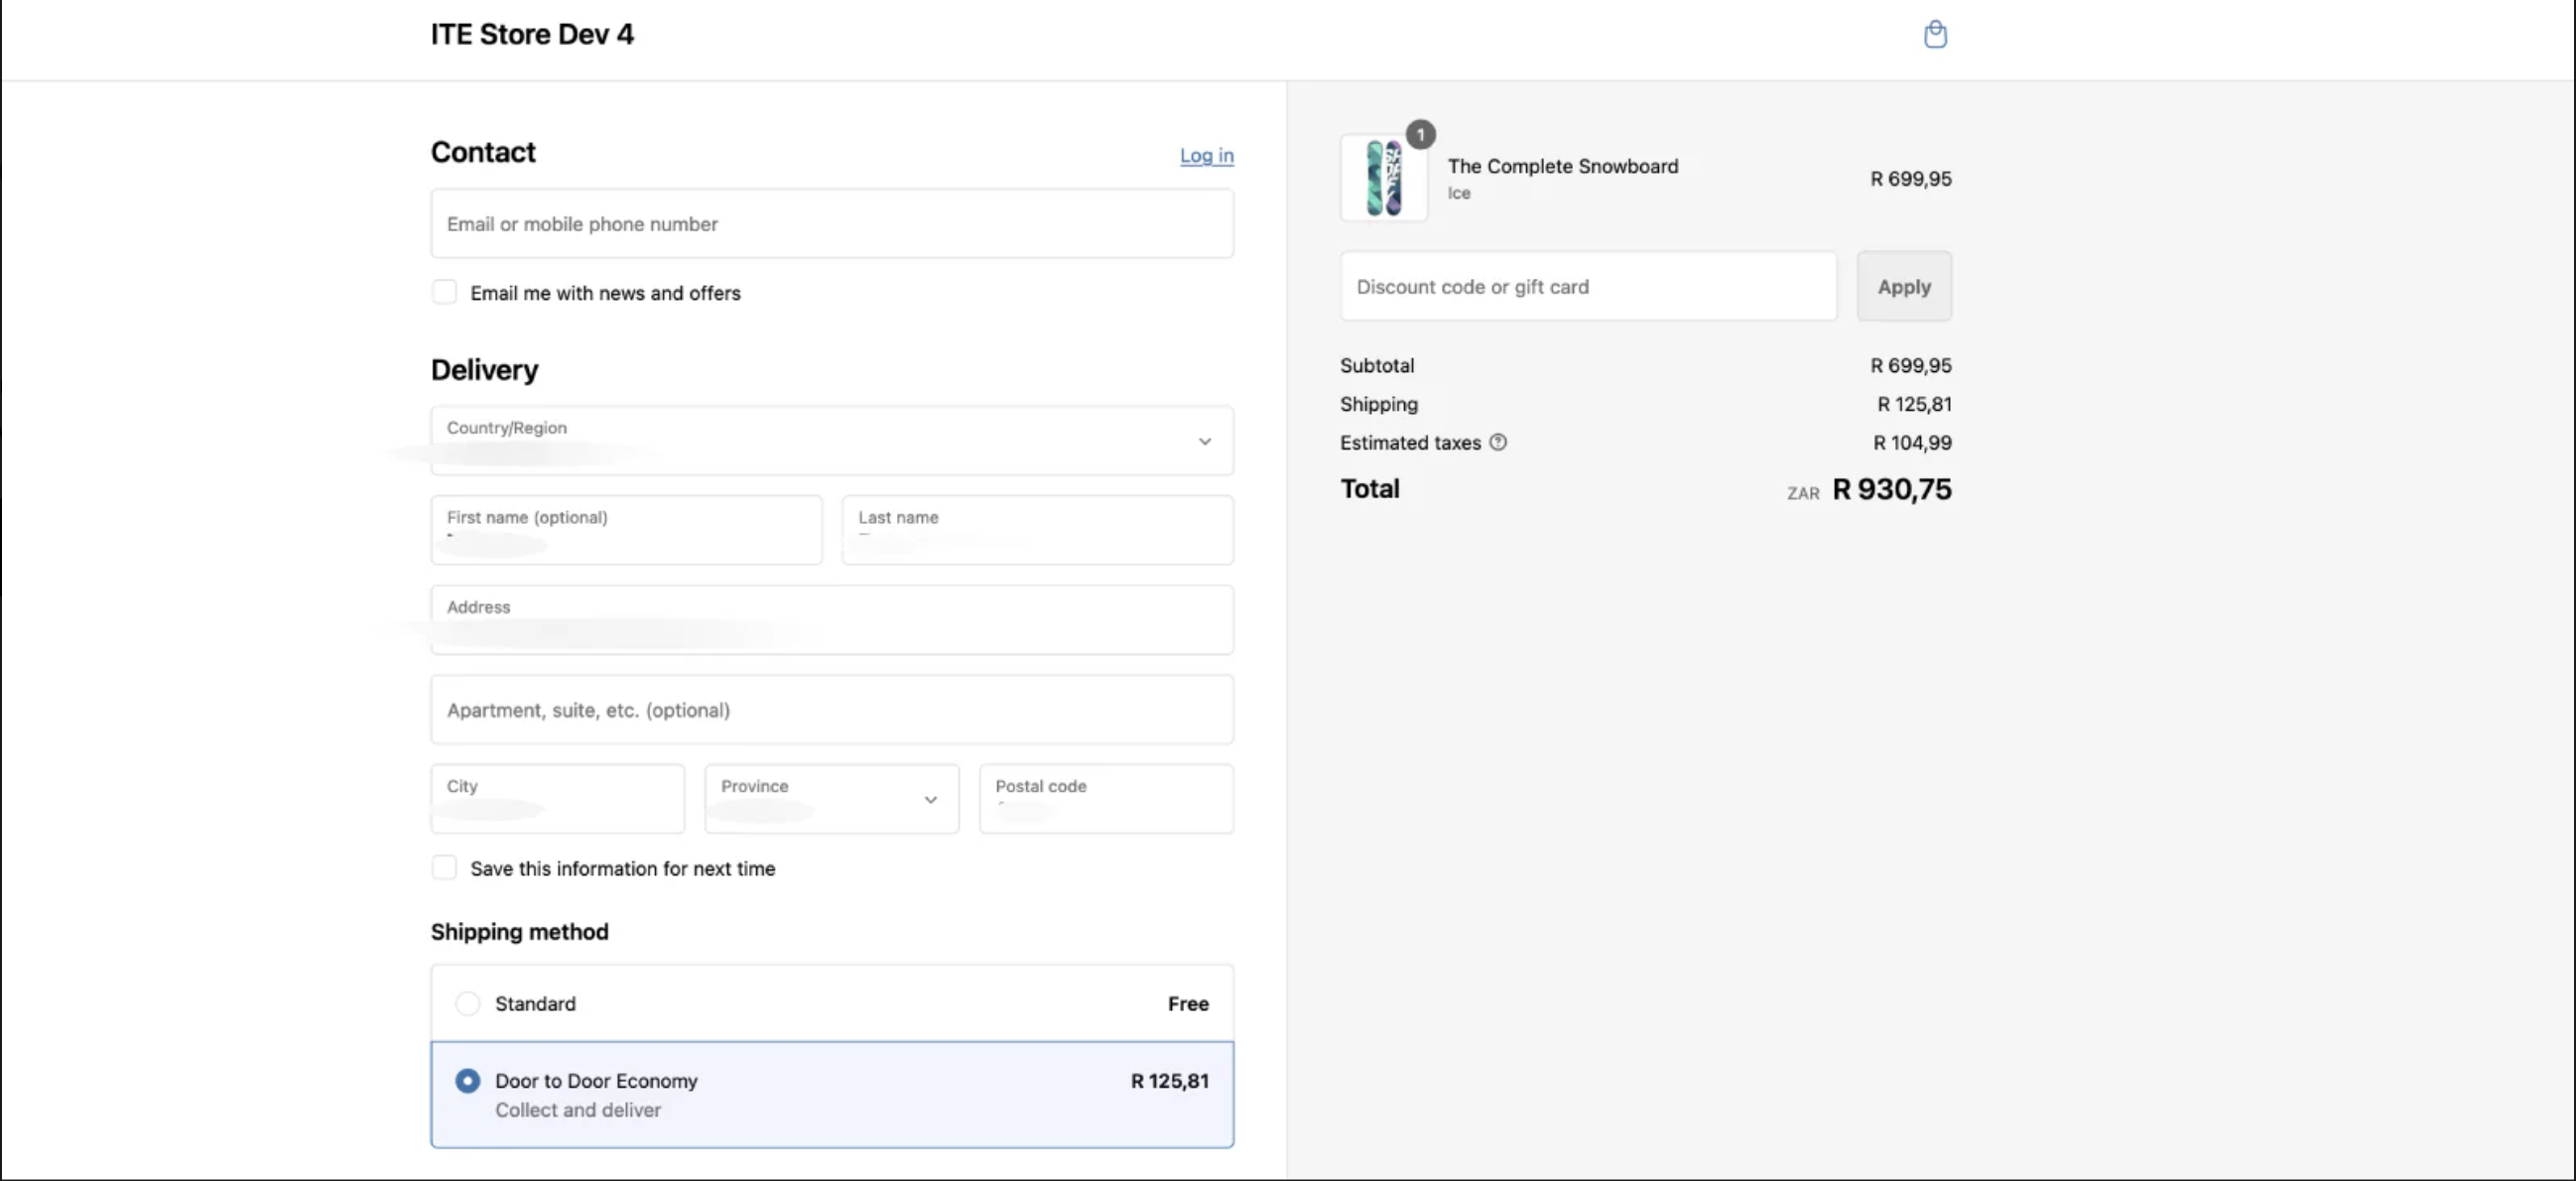This screenshot has height=1181, width=2576.
Task: Open the Country/Region selector
Action: pyautogui.click(x=832, y=441)
